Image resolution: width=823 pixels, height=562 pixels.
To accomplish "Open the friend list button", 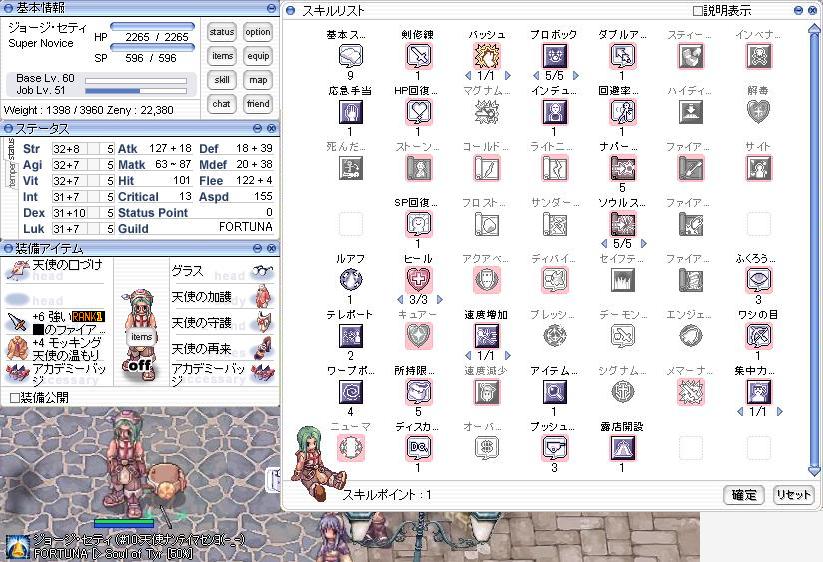I will pos(258,104).
